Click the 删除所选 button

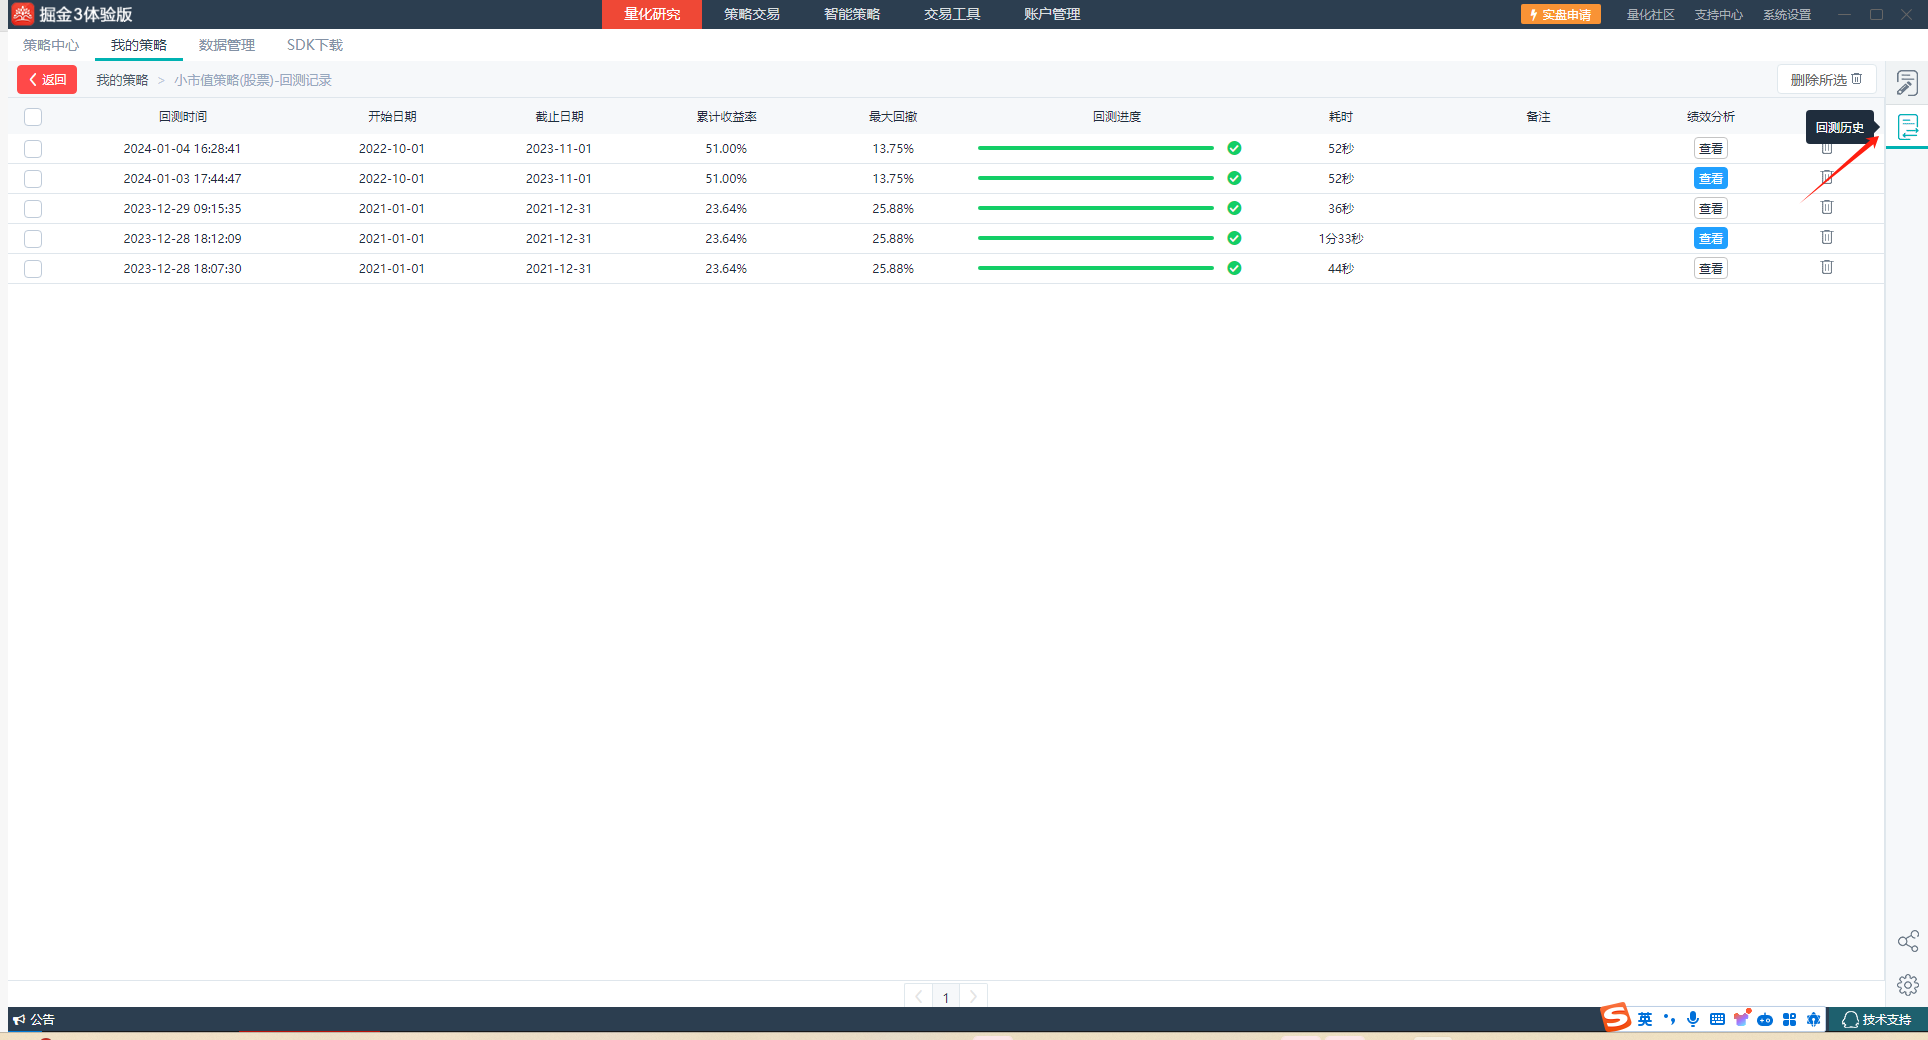(1825, 80)
